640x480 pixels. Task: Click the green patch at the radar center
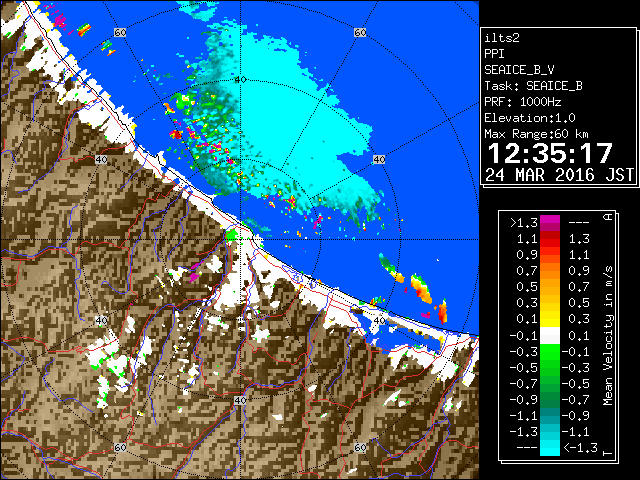pyautogui.click(x=232, y=235)
